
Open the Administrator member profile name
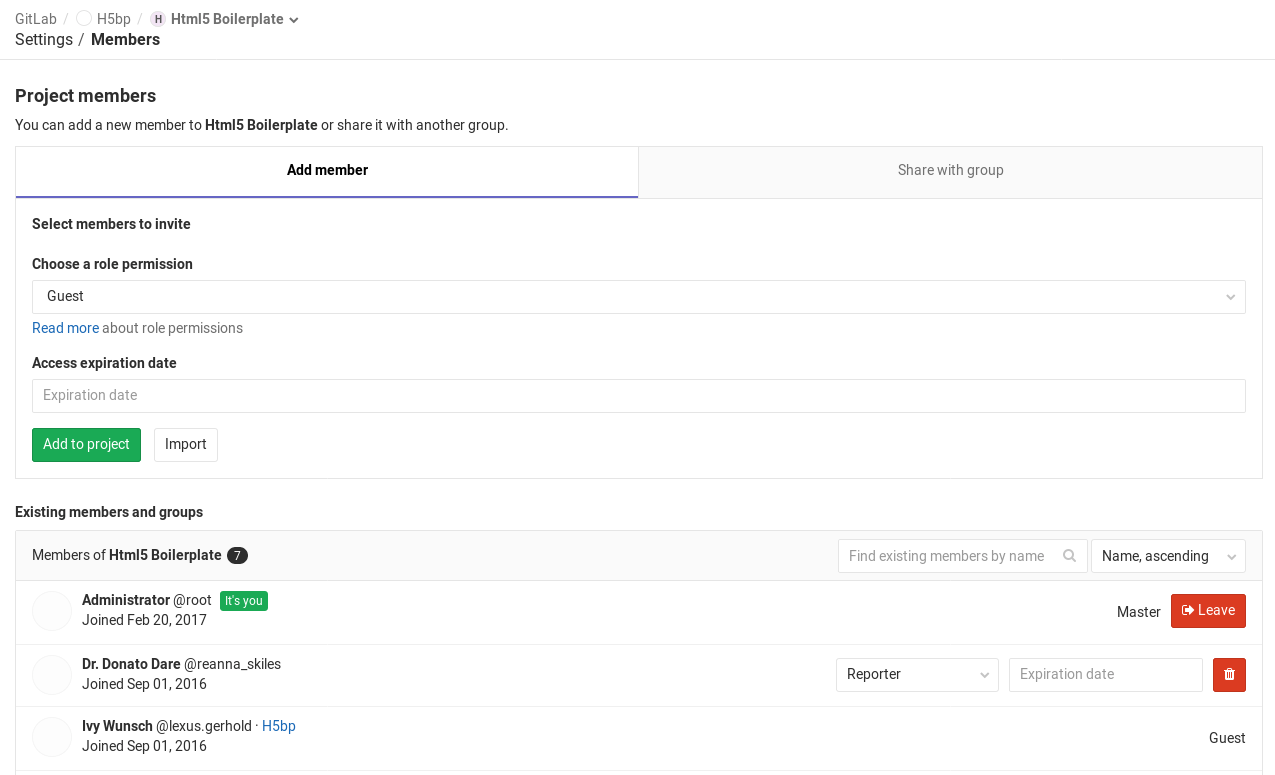(x=126, y=600)
